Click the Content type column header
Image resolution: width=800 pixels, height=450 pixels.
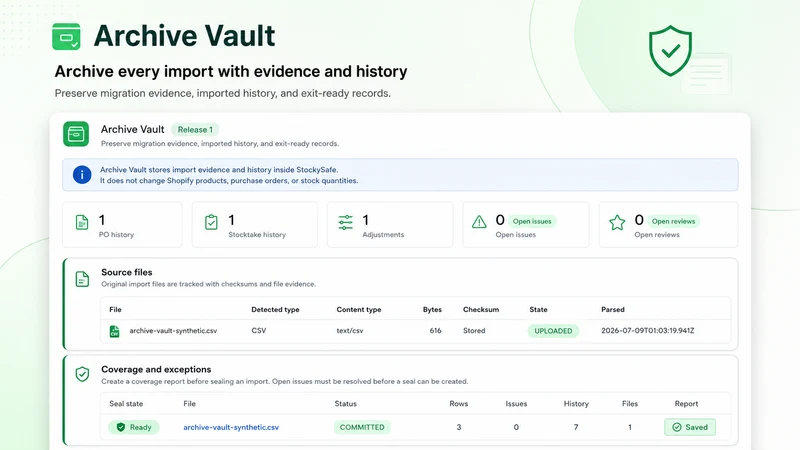tap(359, 309)
